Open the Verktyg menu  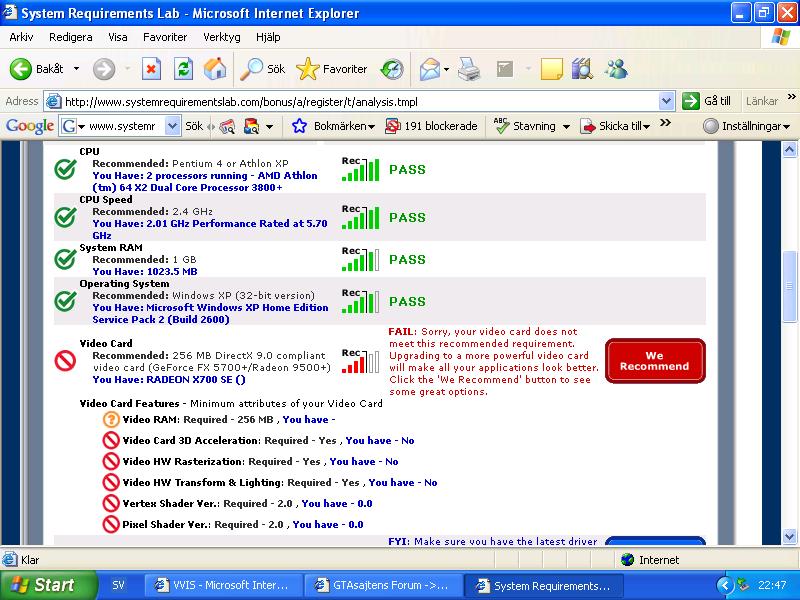221,37
